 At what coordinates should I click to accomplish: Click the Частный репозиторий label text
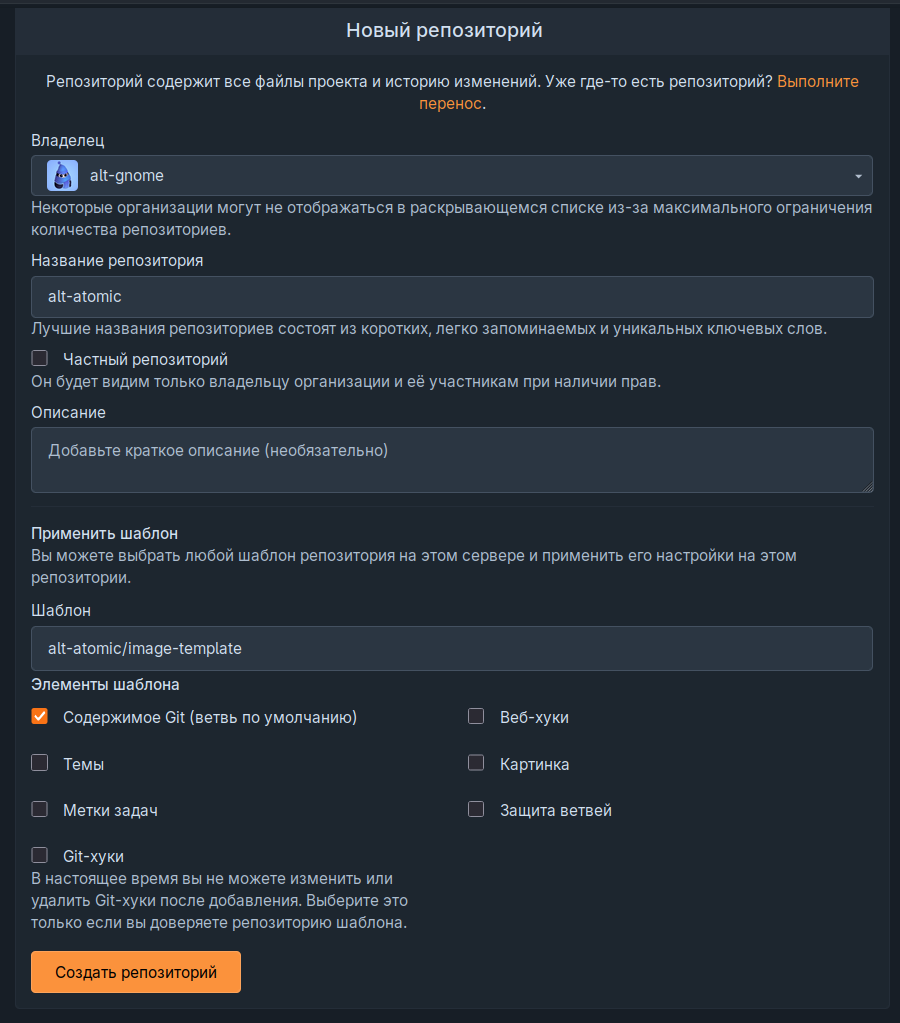[146, 359]
